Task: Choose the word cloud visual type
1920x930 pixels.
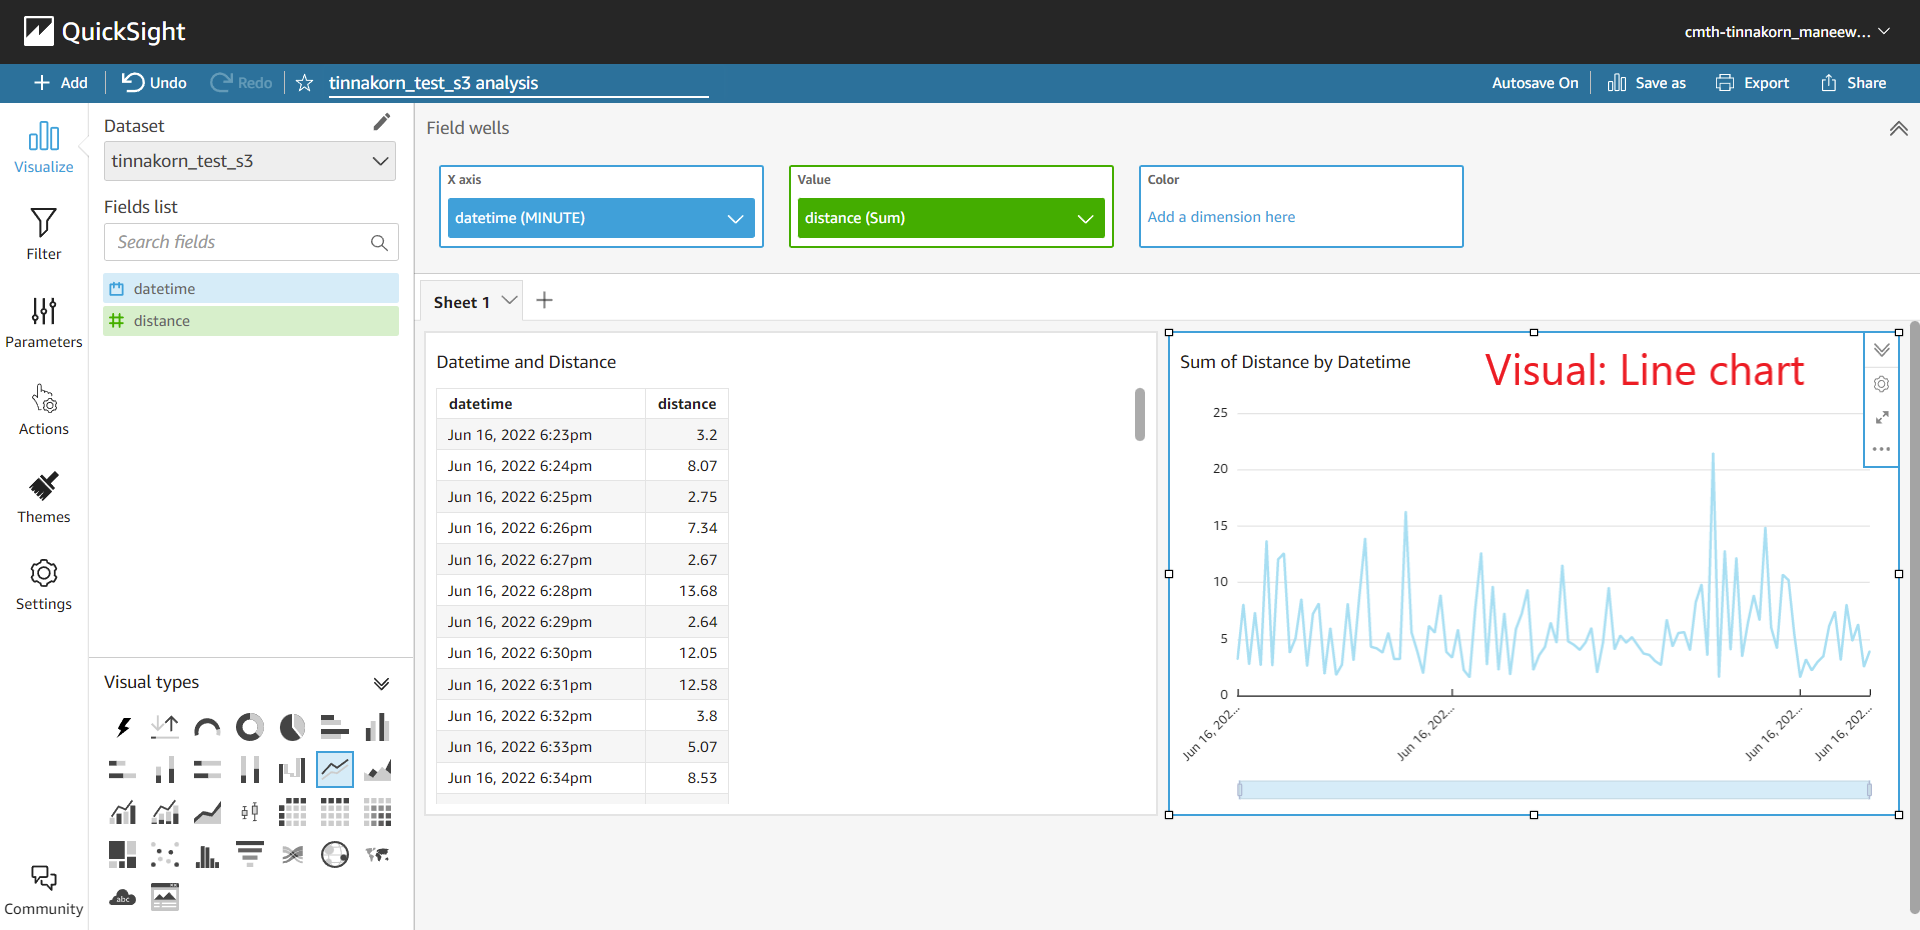Action: pyautogui.click(x=122, y=897)
